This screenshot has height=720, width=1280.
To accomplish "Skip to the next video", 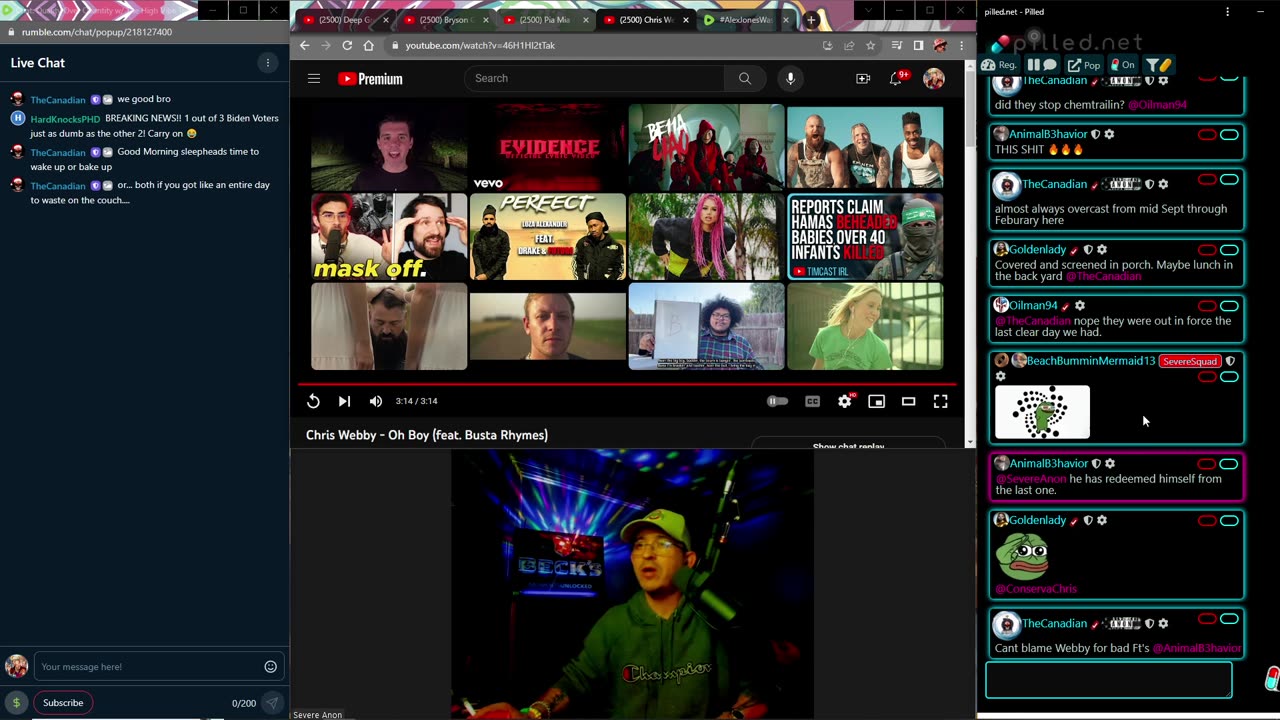I will [x=344, y=401].
